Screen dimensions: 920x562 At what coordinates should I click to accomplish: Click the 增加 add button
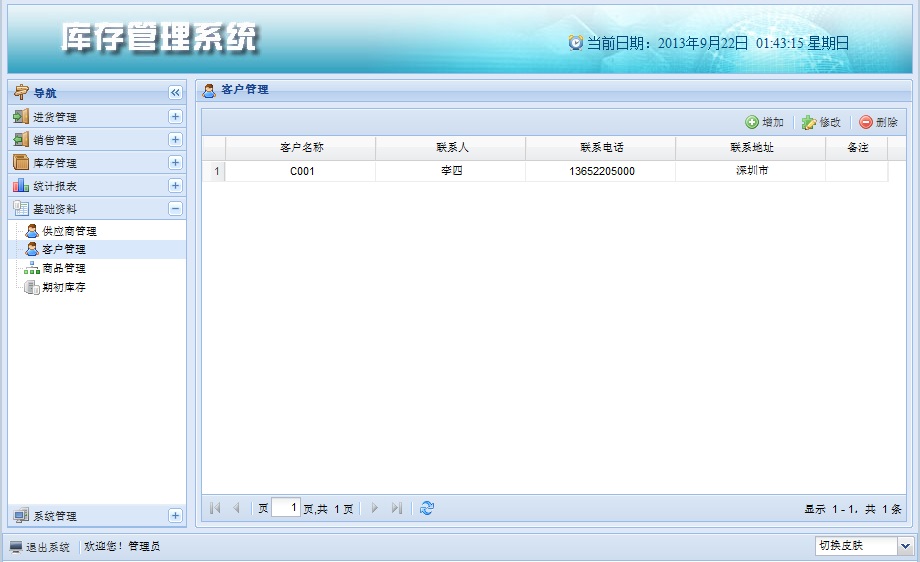tap(764, 122)
